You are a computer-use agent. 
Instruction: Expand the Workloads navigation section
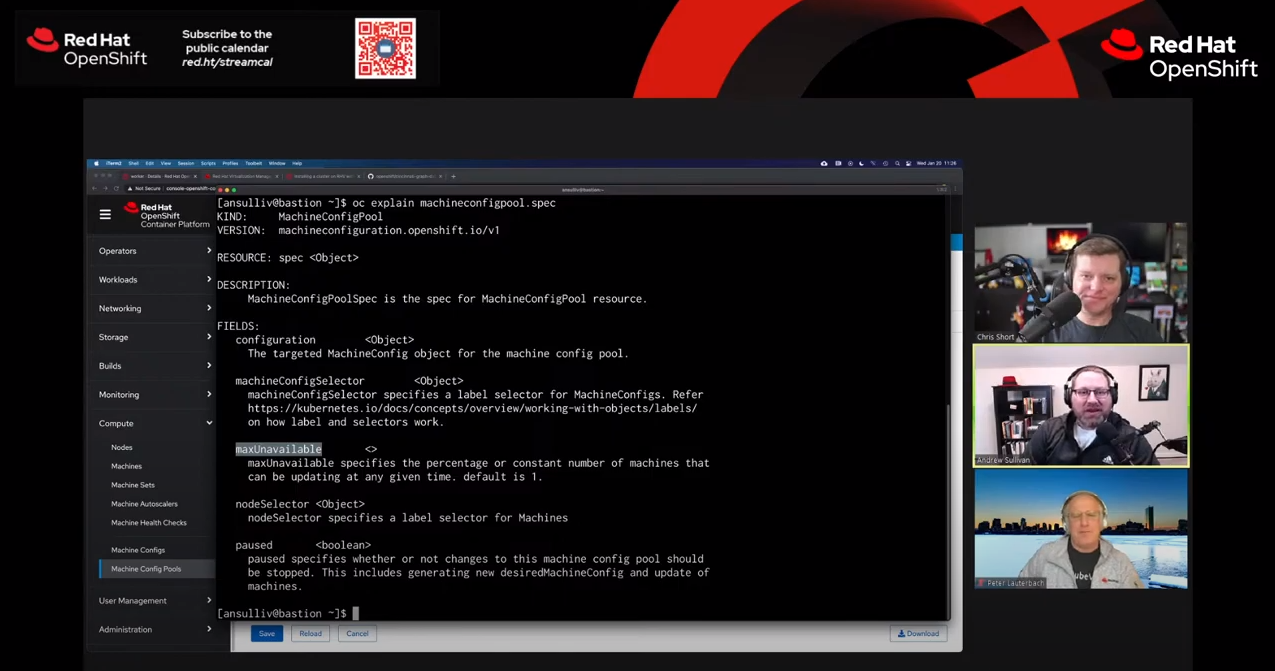[x=154, y=280]
